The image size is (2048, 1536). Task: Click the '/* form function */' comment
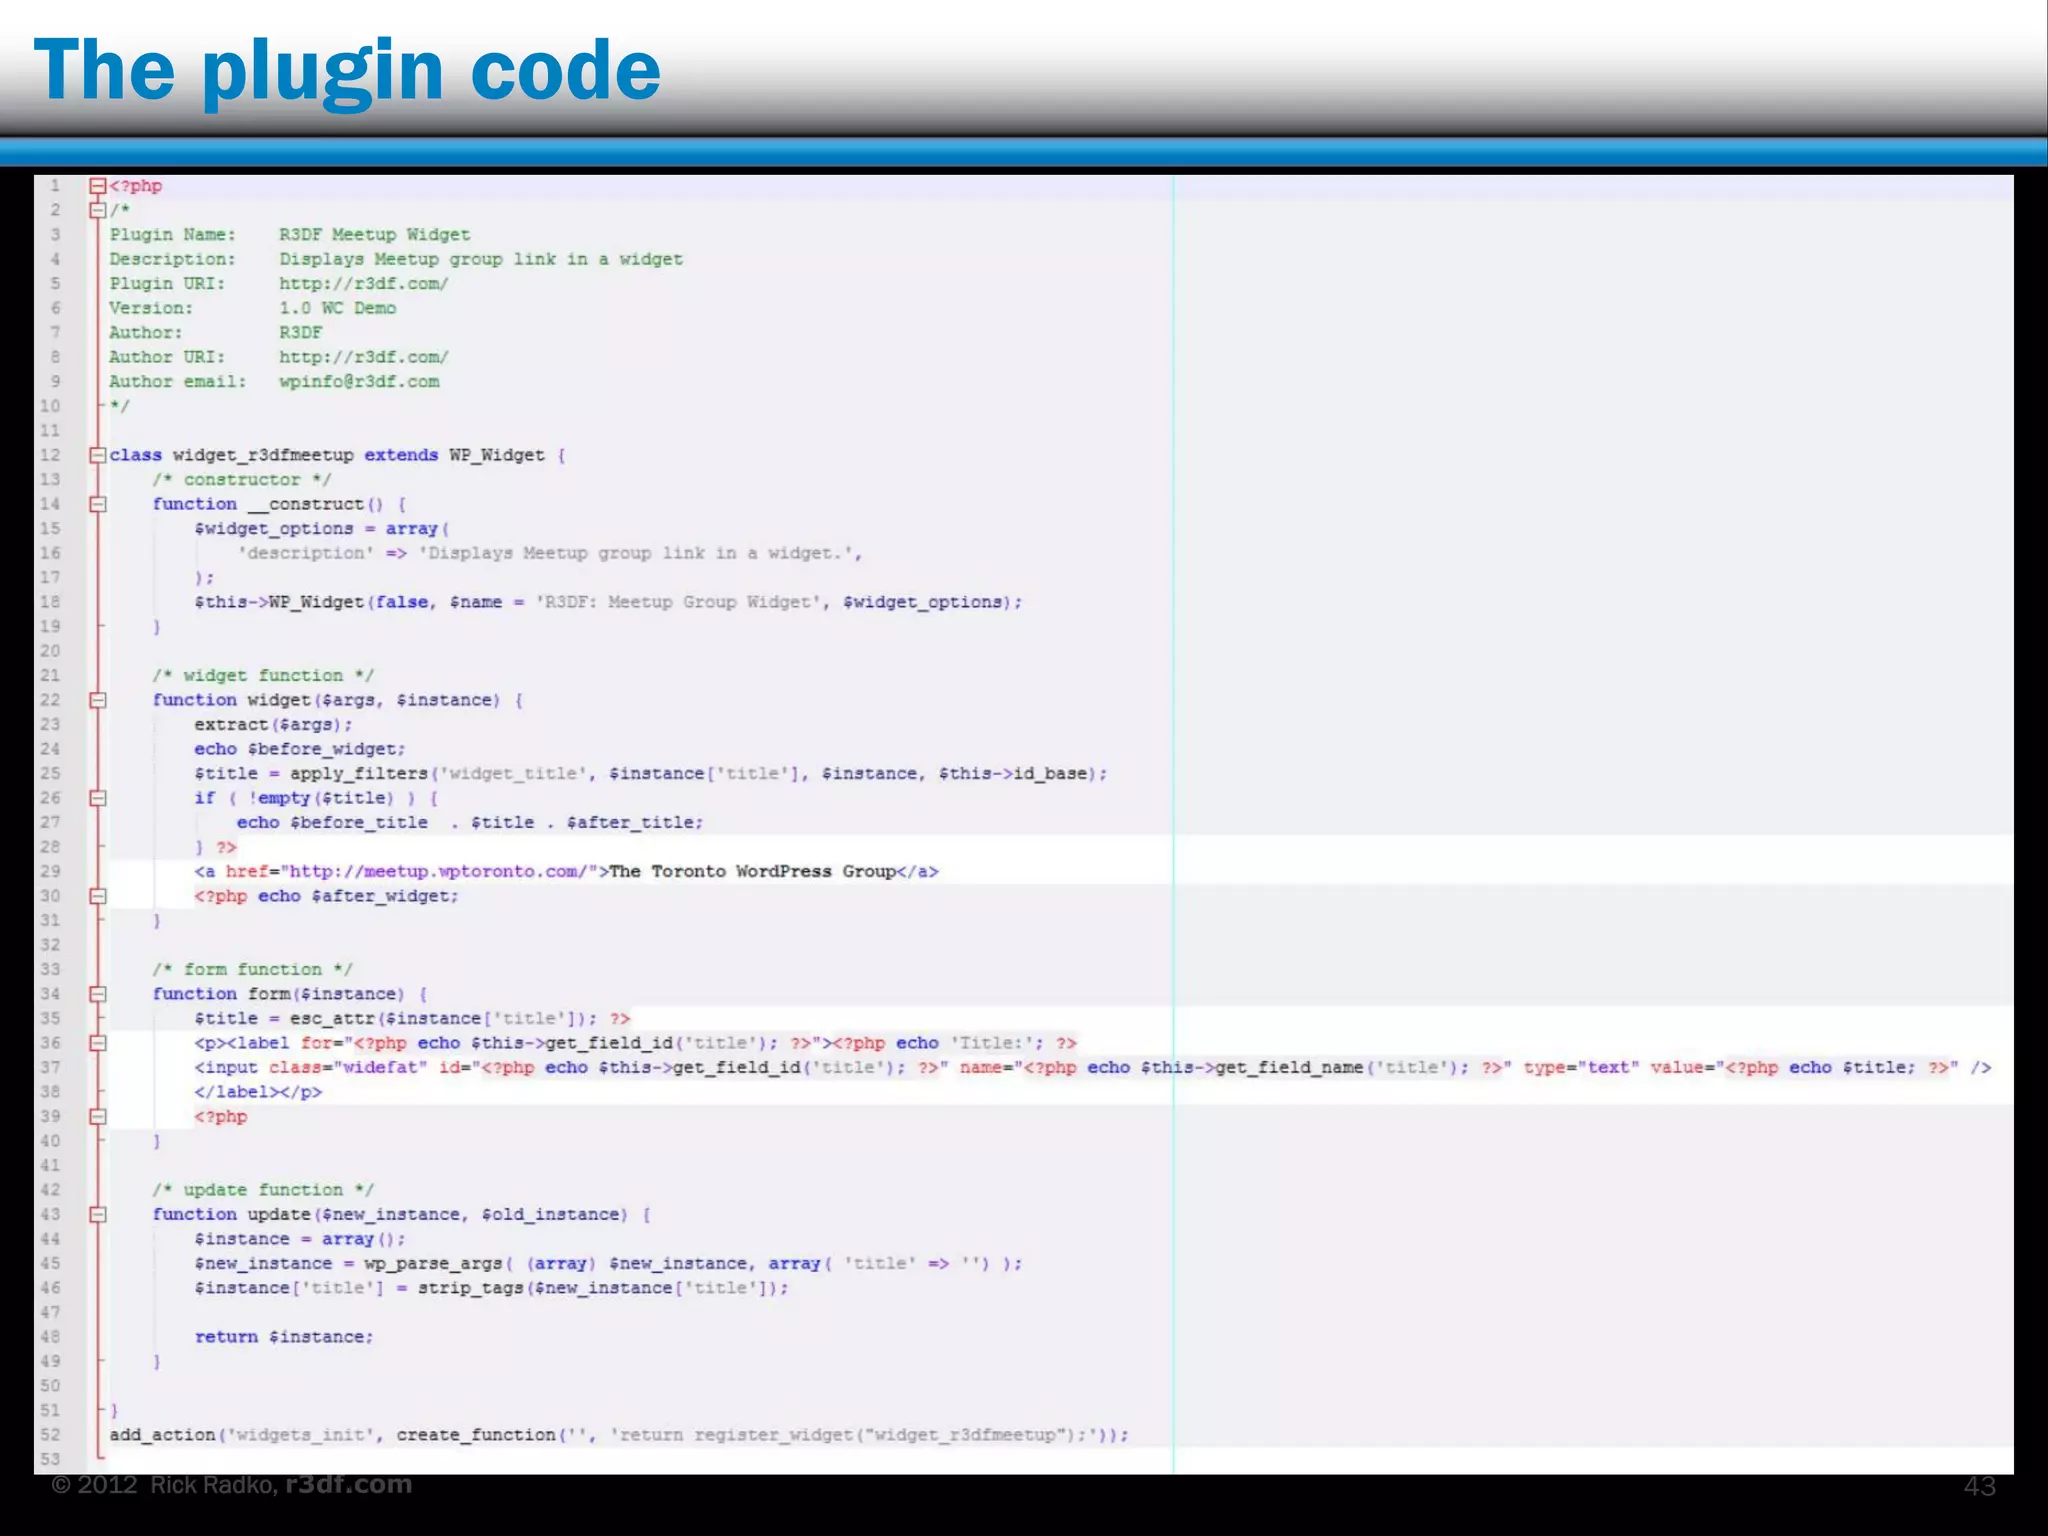click(252, 970)
